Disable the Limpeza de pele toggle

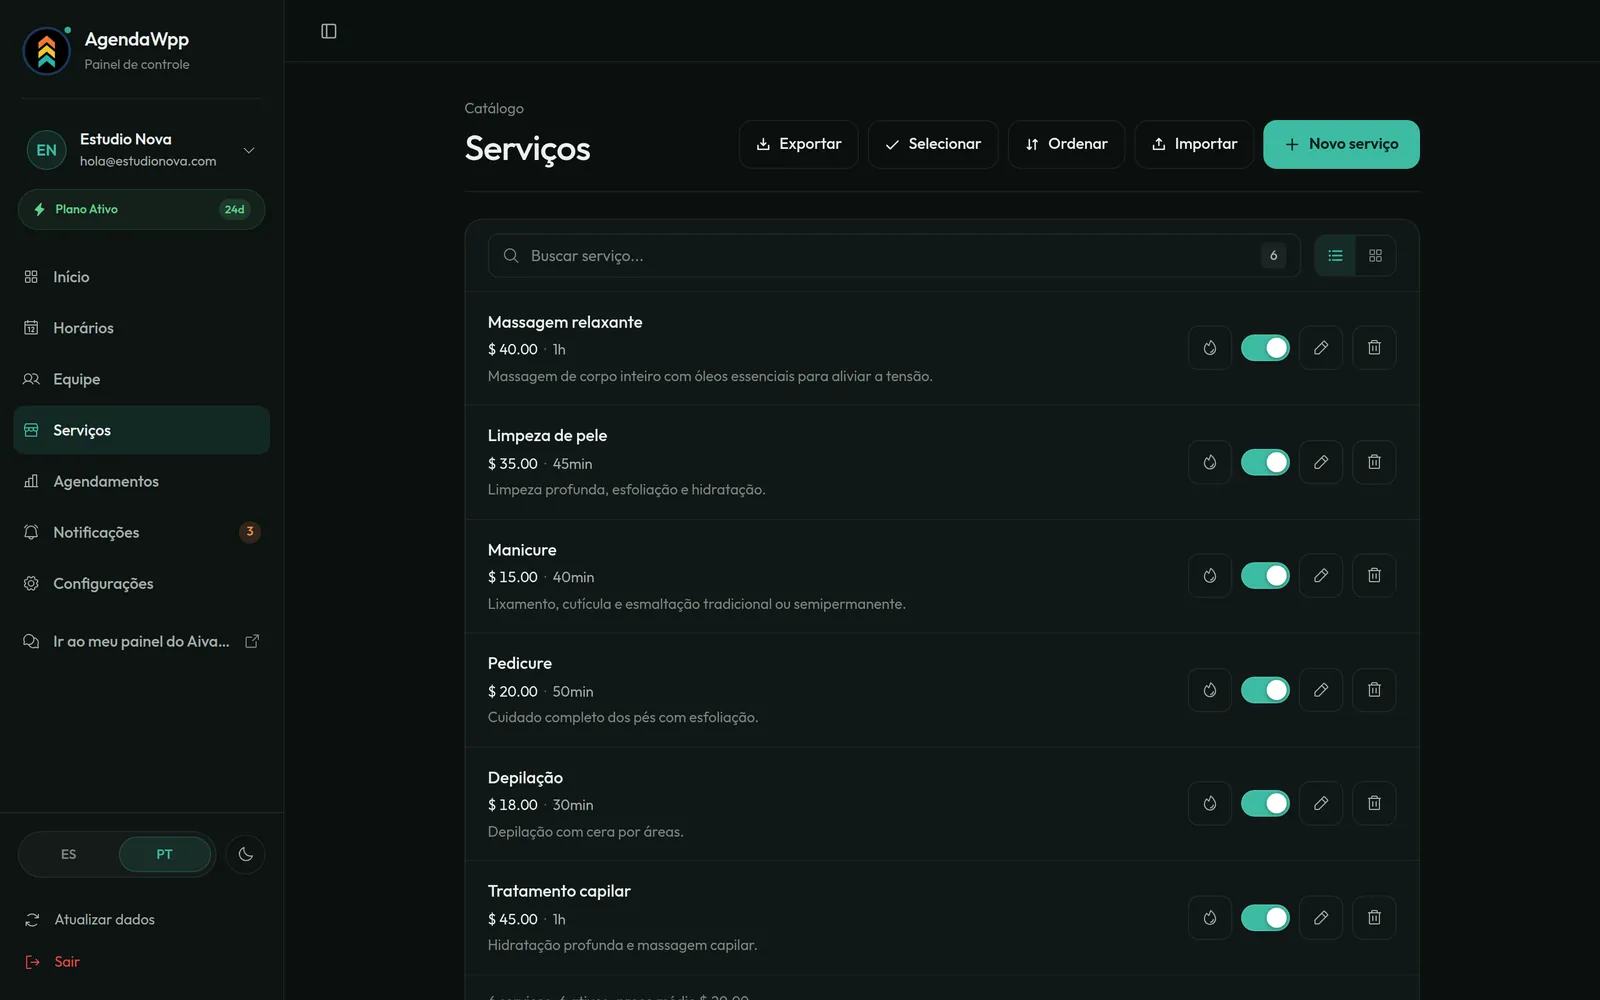pos(1265,462)
